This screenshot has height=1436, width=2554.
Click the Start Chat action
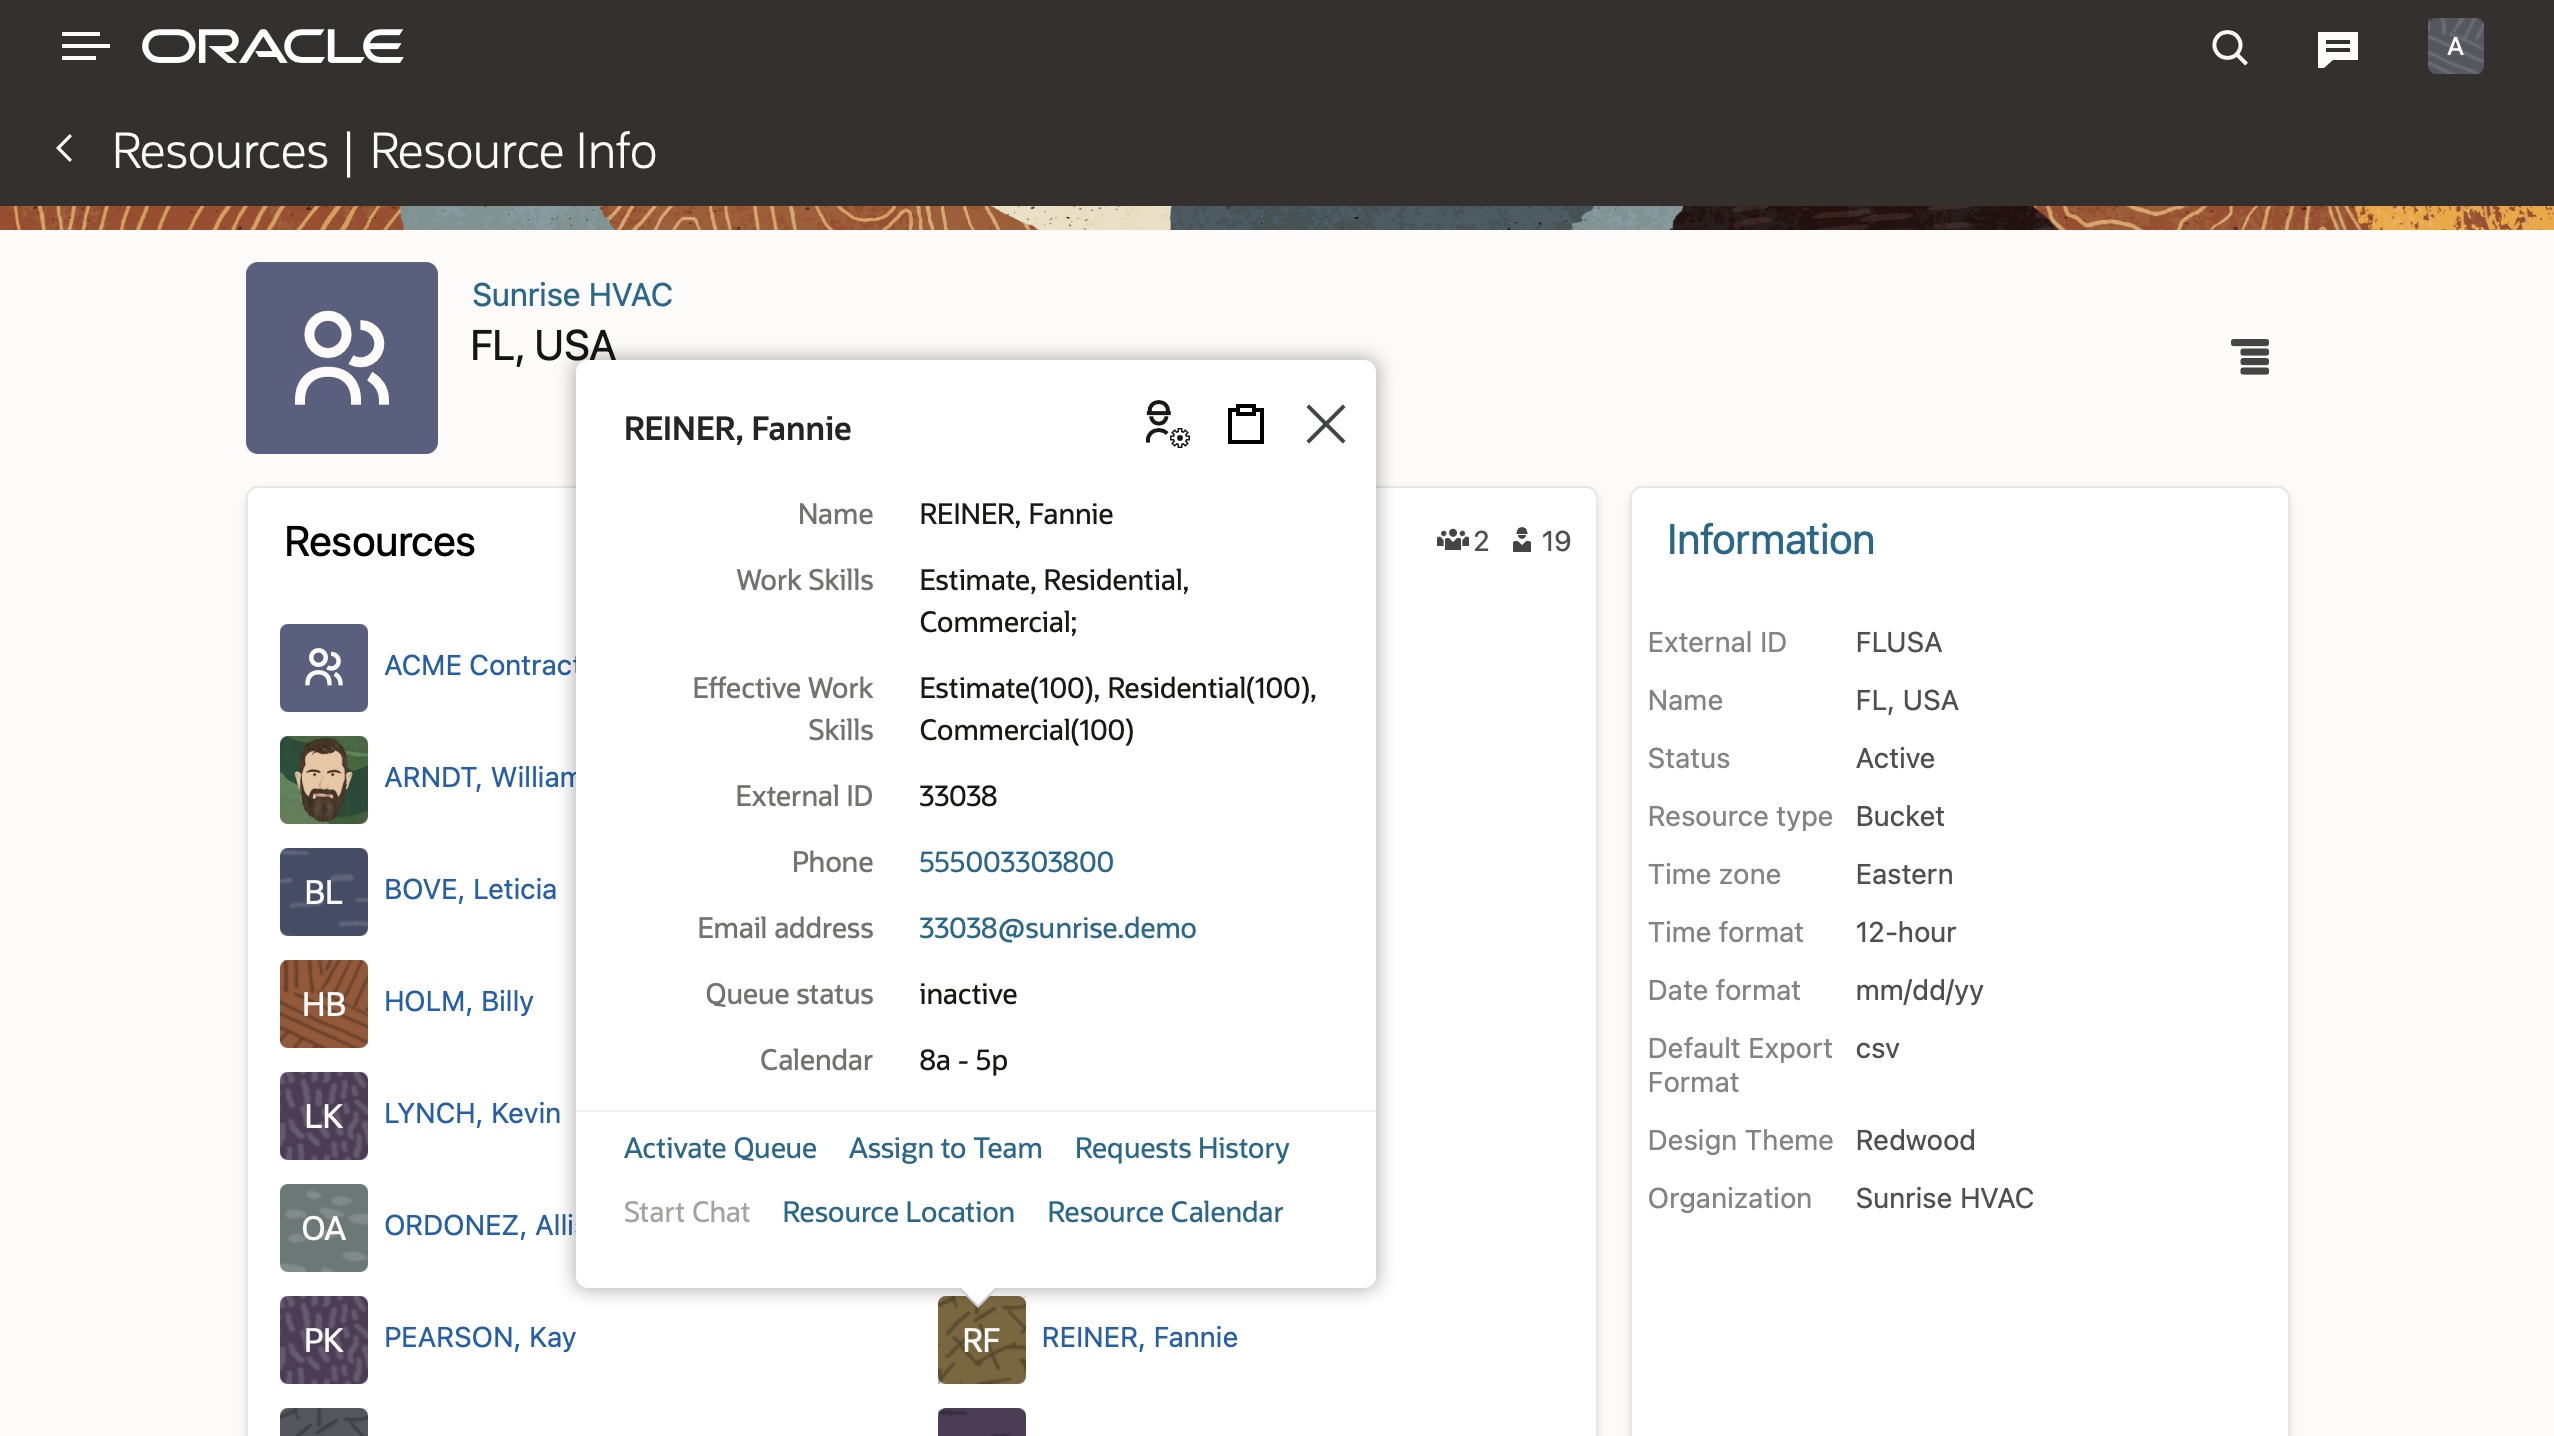[x=687, y=1212]
